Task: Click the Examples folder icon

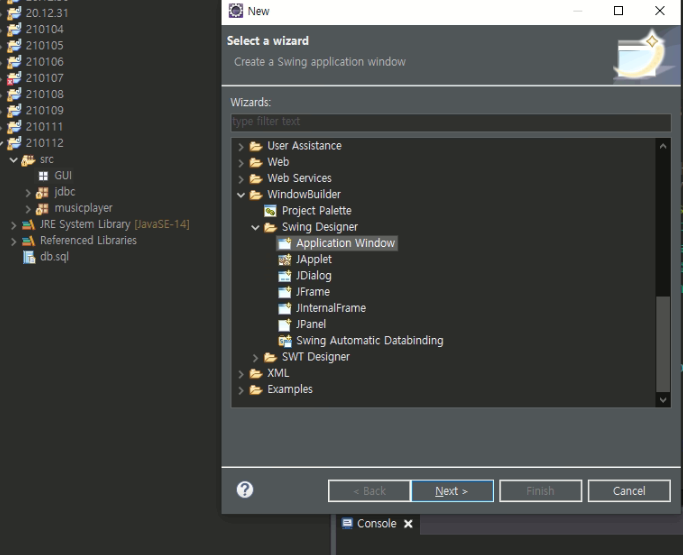Action: 256,389
